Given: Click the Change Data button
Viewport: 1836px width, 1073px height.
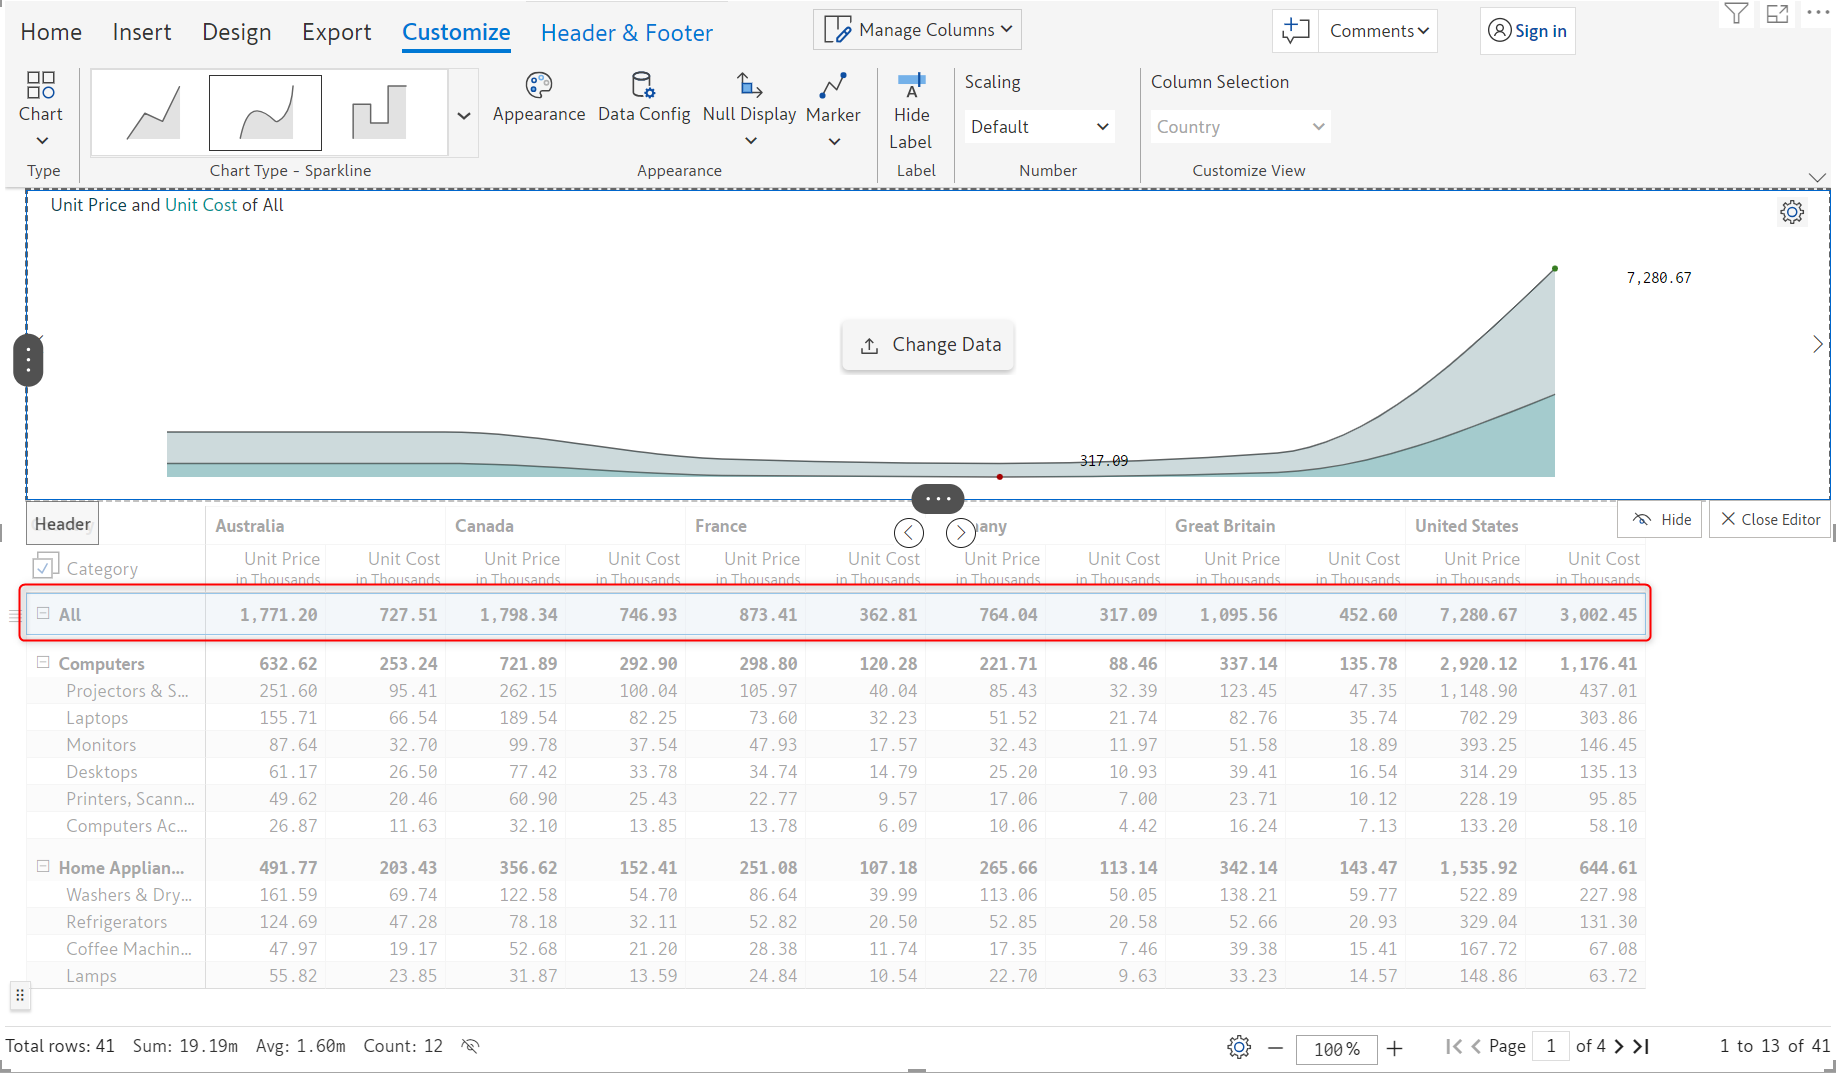Looking at the screenshot, I should click(x=928, y=345).
